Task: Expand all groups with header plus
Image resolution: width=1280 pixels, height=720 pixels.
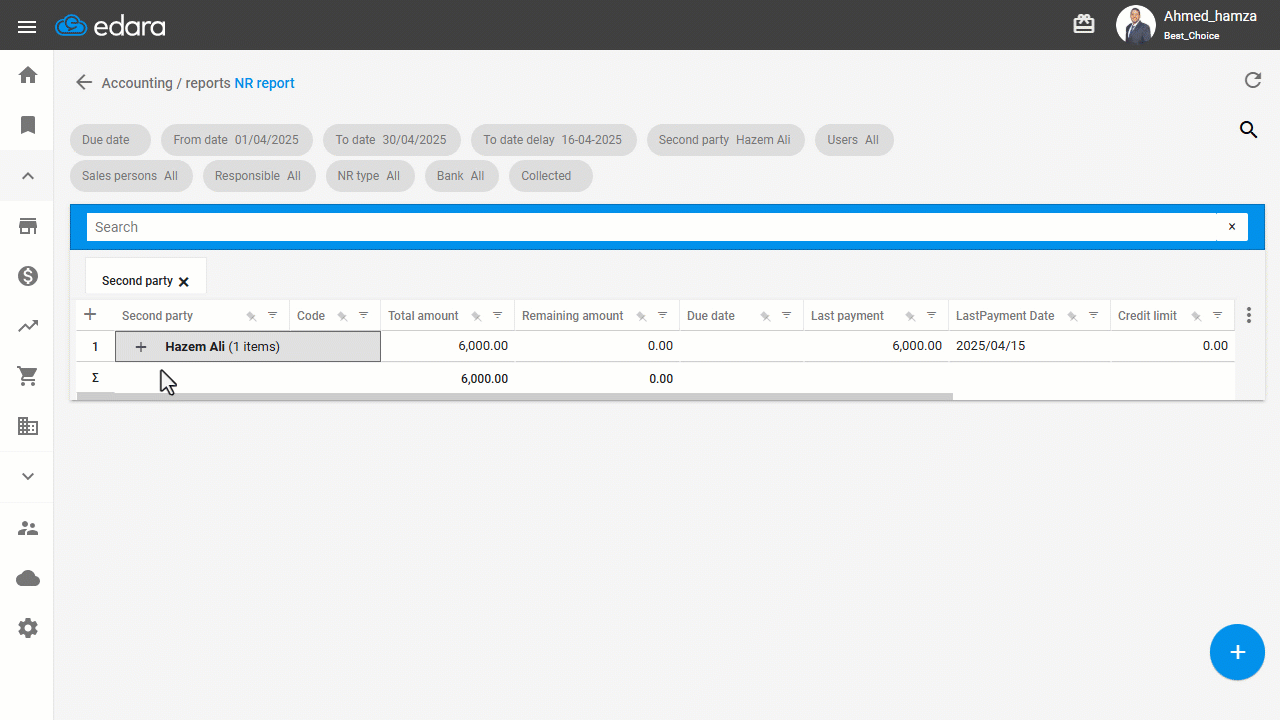Action: [x=90, y=314]
